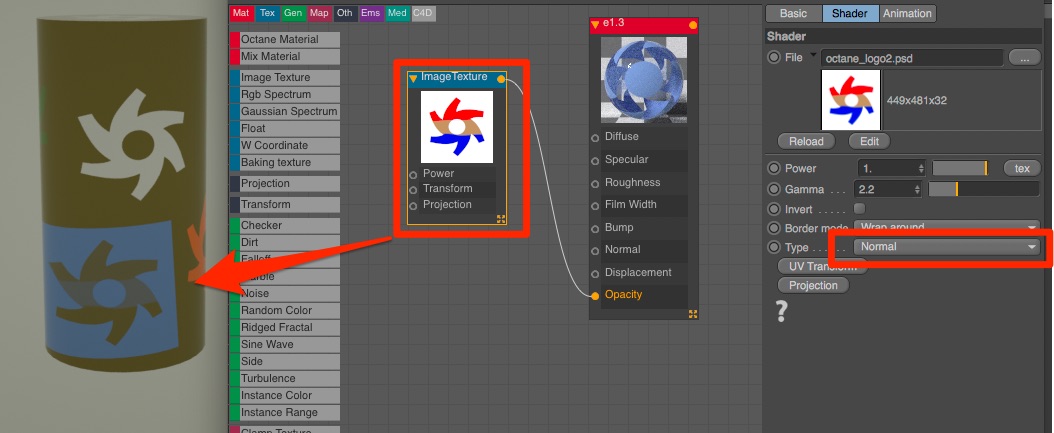Click ImageTexture Transform input port
The height and width of the screenshot is (433, 1054).
click(413, 190)
